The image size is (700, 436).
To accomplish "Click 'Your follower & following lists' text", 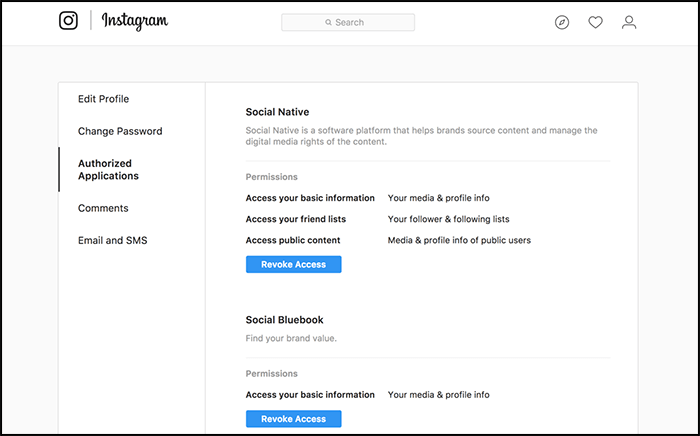I will (x=448, y=219).
